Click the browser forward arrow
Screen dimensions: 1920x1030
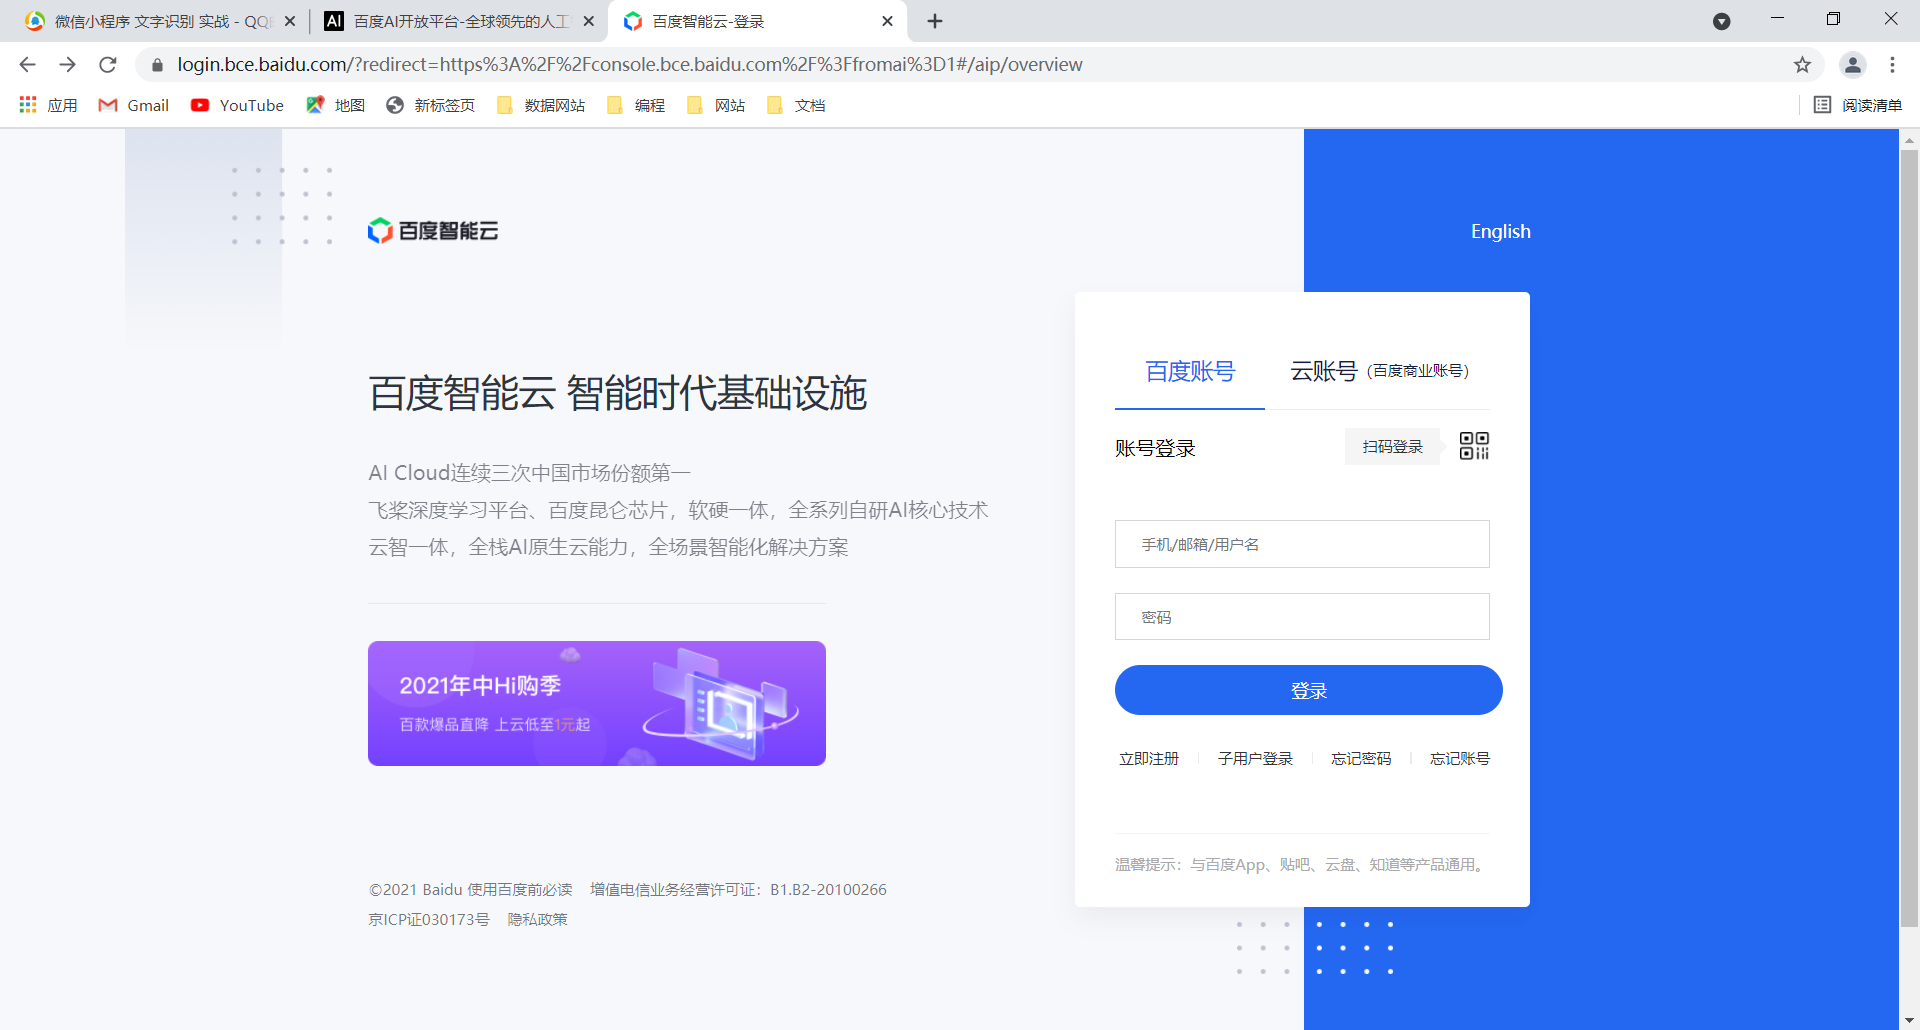click(x=67, y=65)
